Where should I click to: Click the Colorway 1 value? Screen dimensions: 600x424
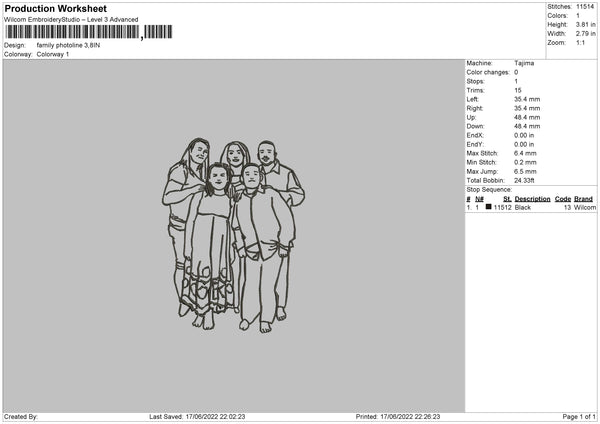click(x=53, y=54)
